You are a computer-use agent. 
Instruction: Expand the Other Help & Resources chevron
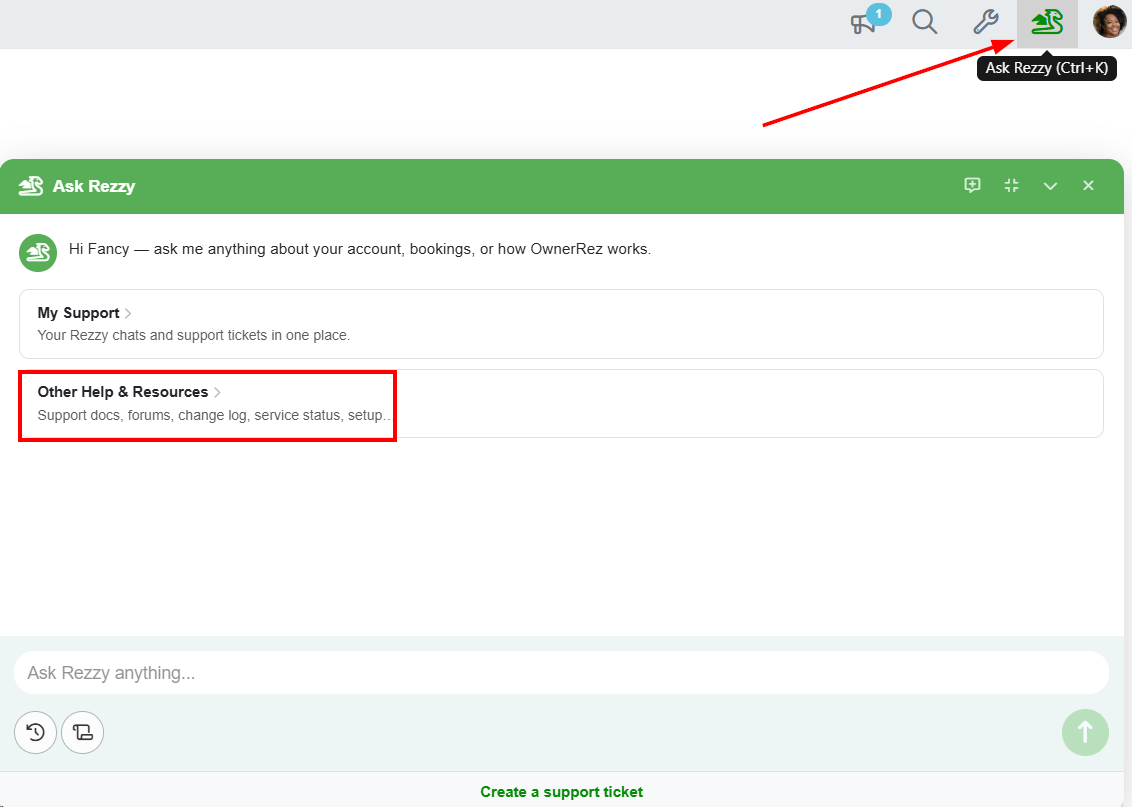click(217, 392)
